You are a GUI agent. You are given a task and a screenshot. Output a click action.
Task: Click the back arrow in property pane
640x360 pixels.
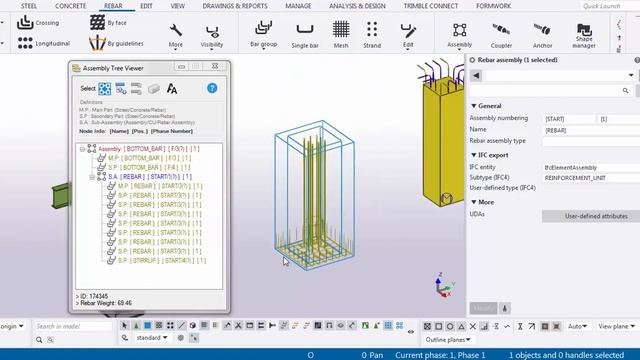pos(476,75)
